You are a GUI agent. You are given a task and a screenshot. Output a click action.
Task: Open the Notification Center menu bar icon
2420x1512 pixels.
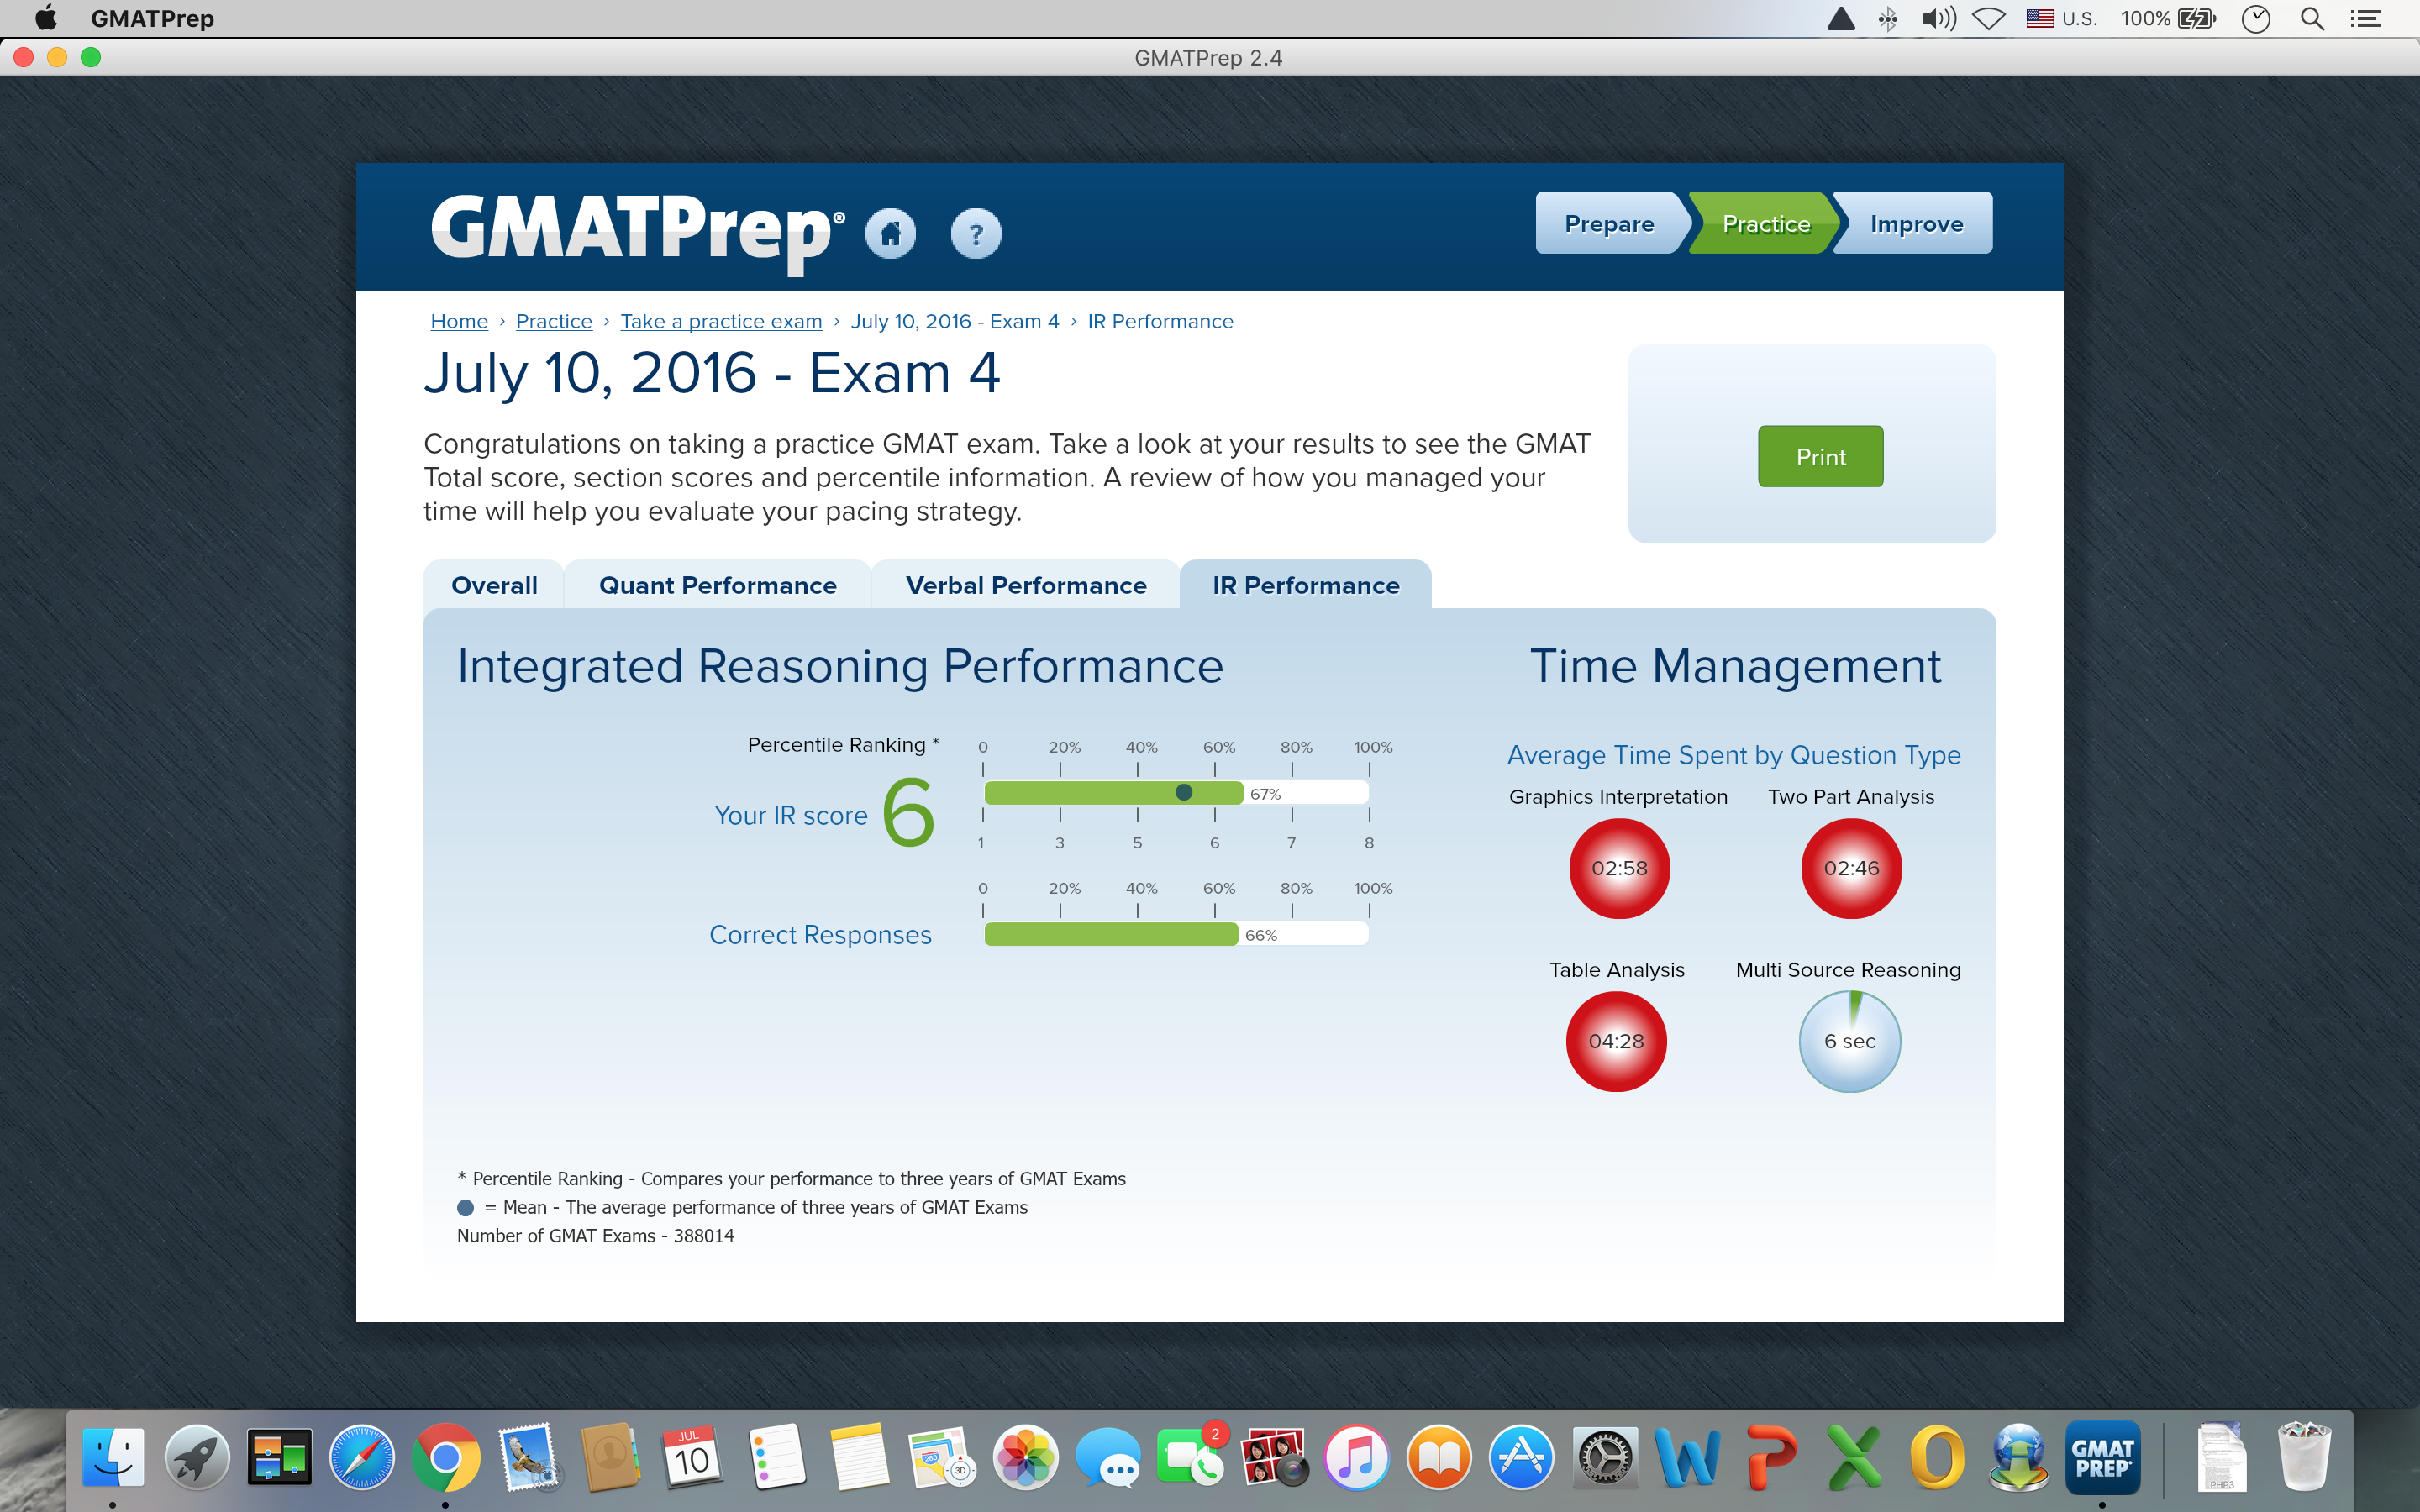point(2366,18)
